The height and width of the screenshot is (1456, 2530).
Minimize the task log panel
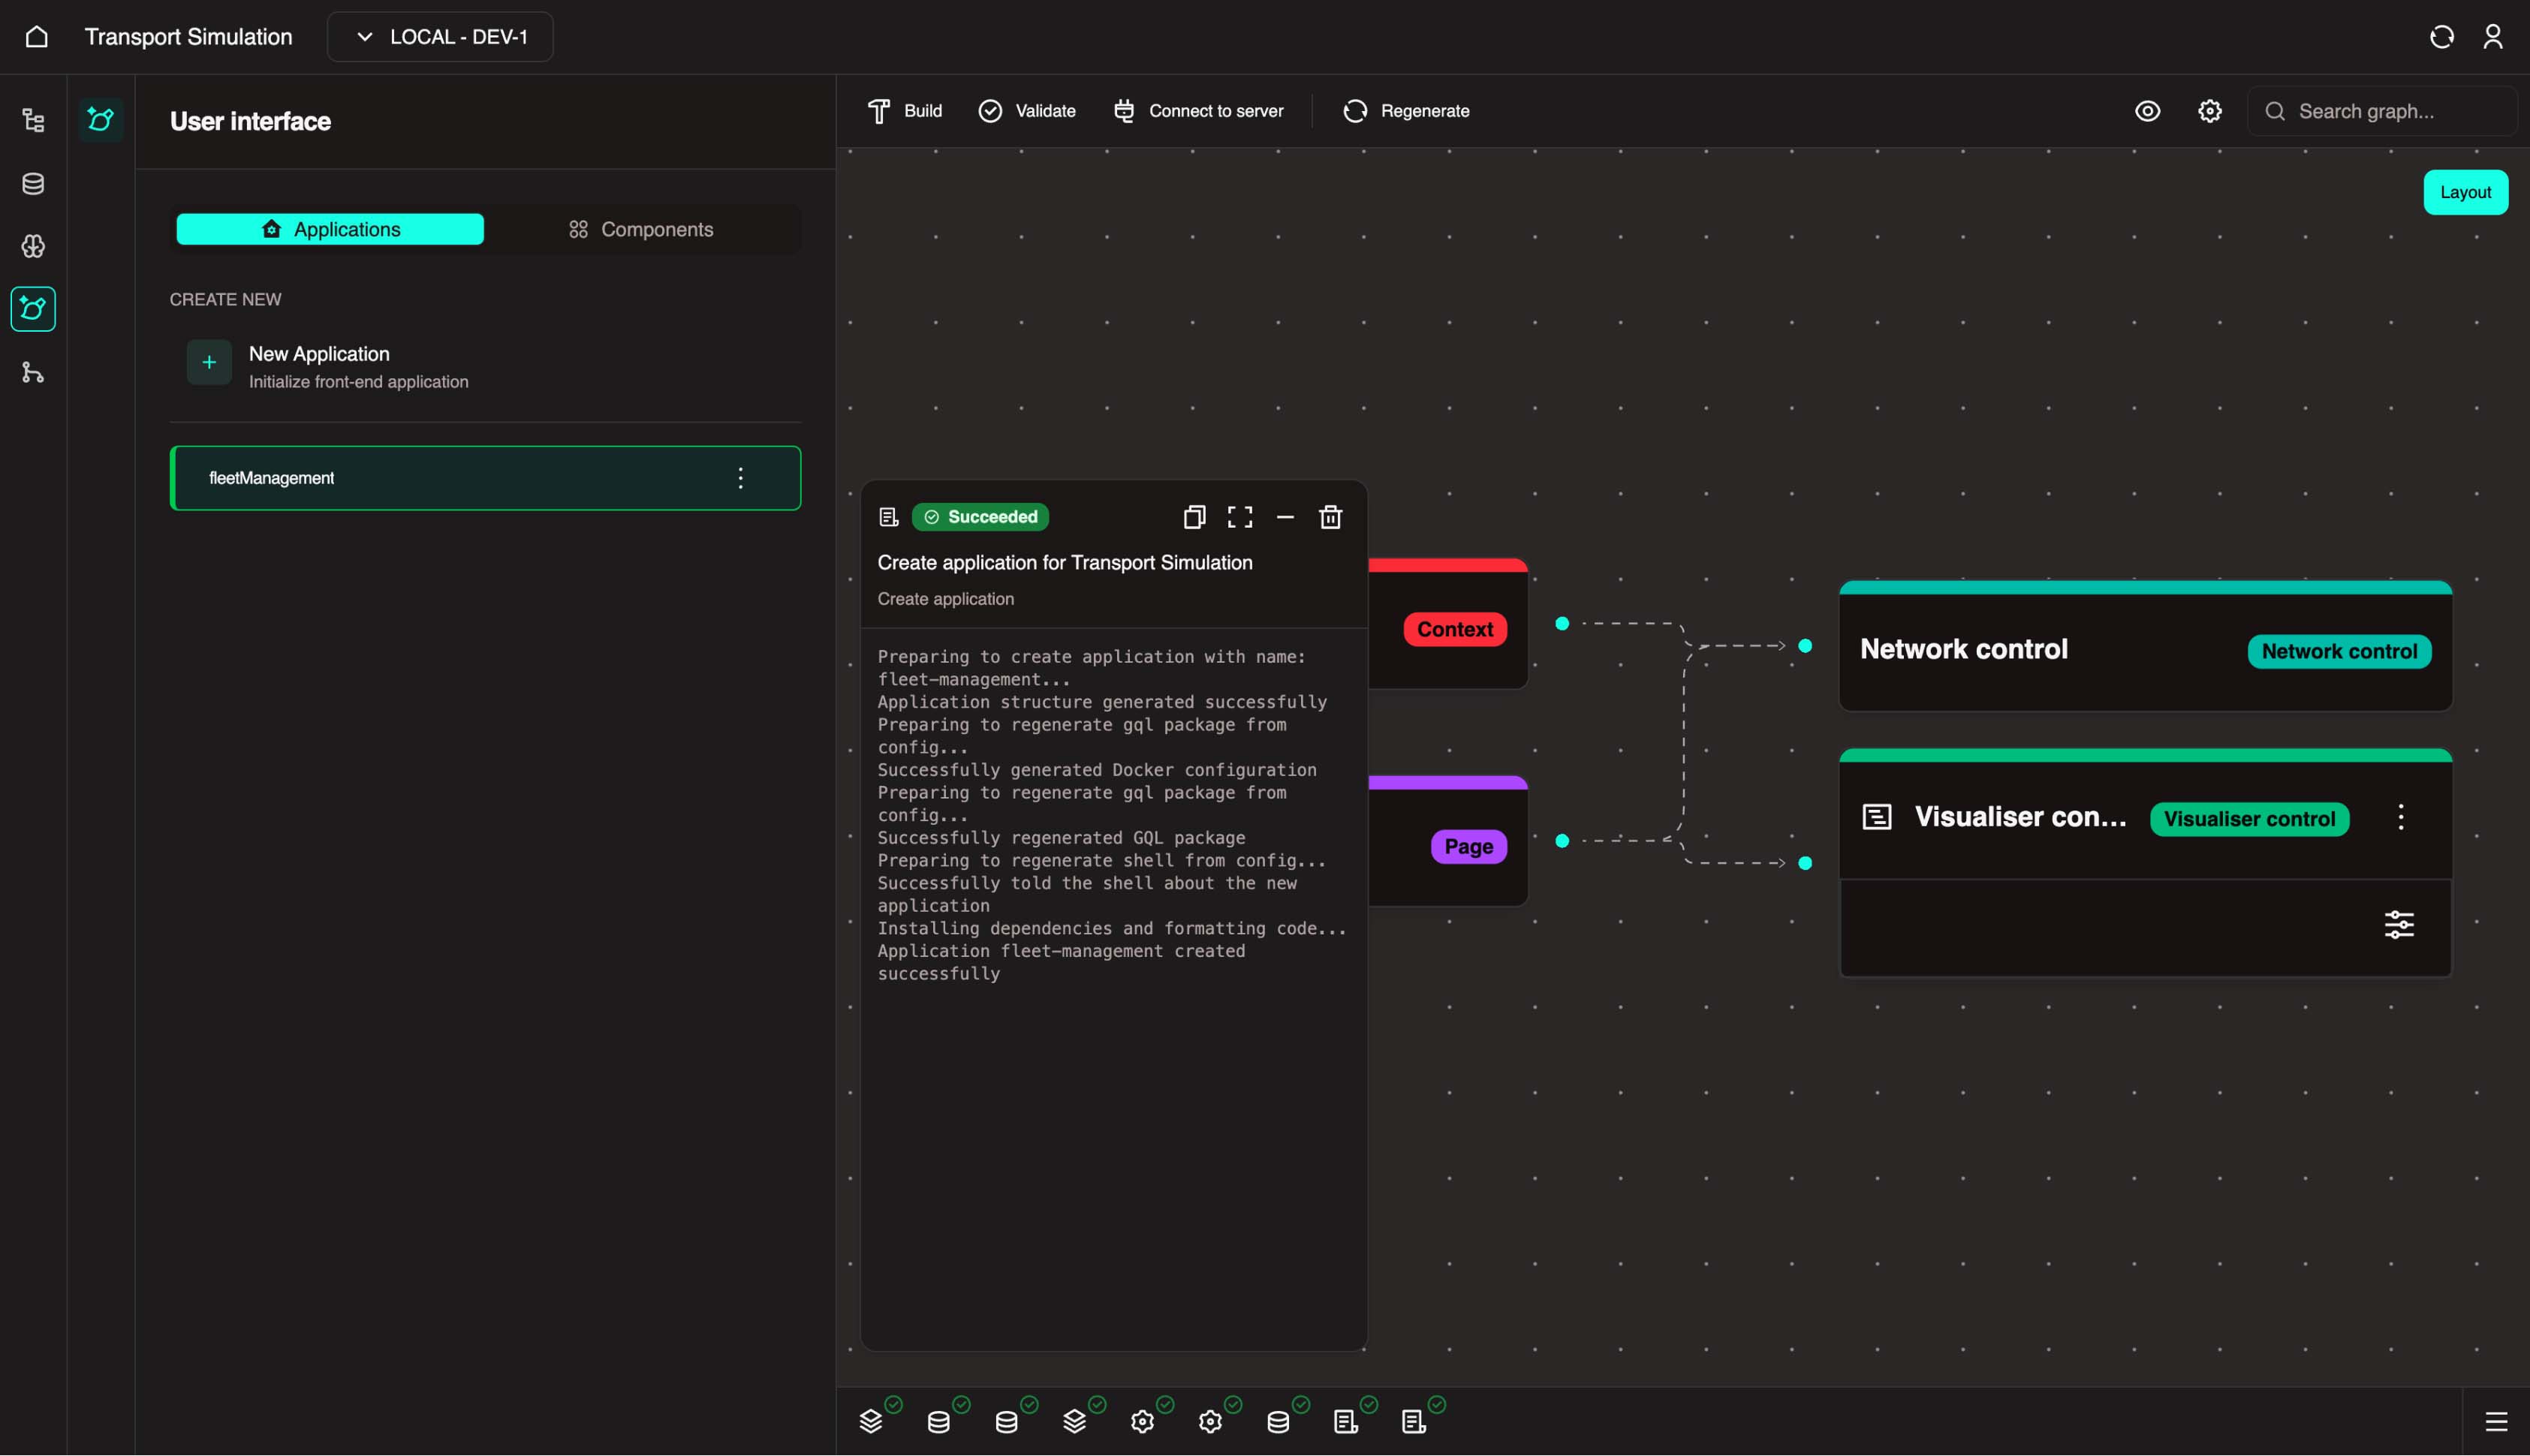tap(1285, 517)
